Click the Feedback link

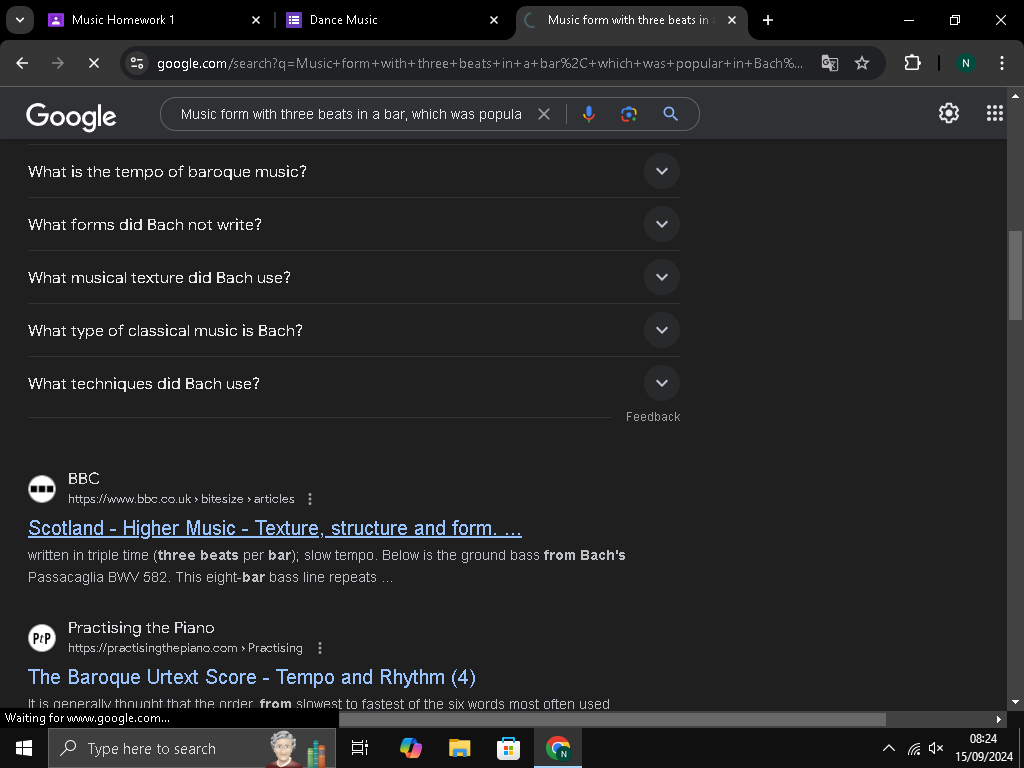[653, 417]
